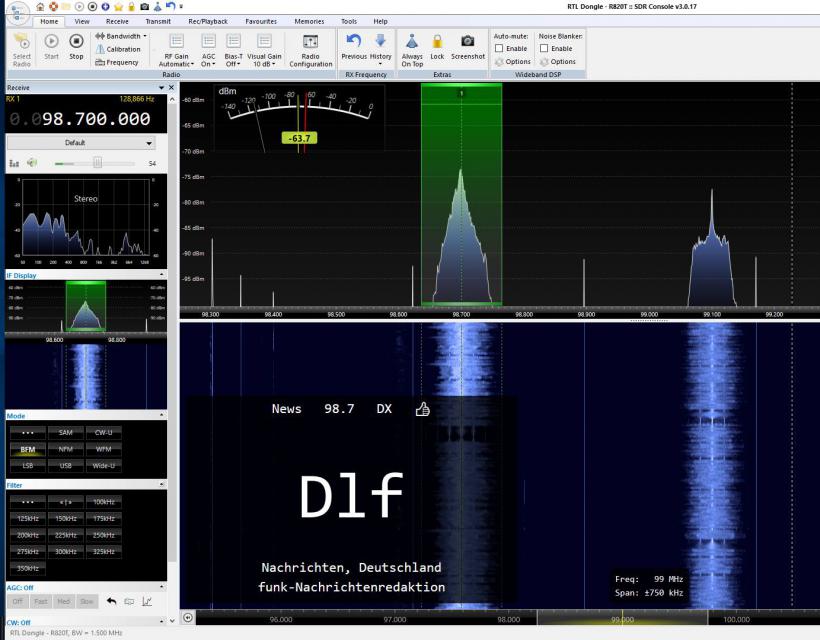The width and height of the screenshot is (820, 640).
Task: Click the Home icon in quick access bar
Action: tap(40, 6)
